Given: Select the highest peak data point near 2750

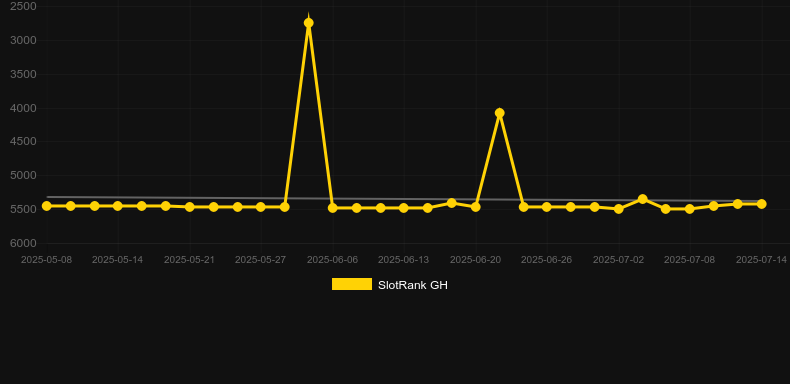Looking at the screenshot, I should click(x=309, y=23).
